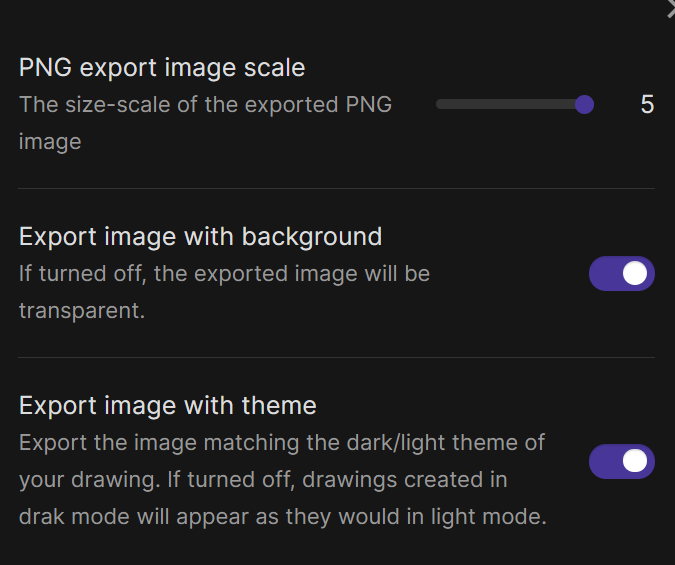Click the divider line below PNG export scale section

[336, 188]
